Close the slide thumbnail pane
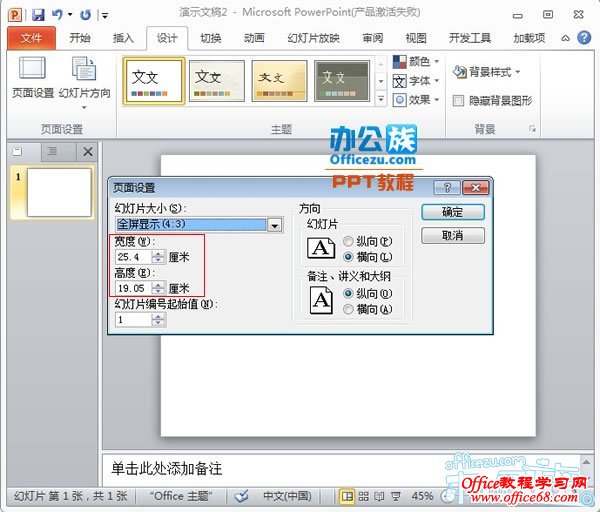This screenshot has height=512, width=600. [88, 152]
